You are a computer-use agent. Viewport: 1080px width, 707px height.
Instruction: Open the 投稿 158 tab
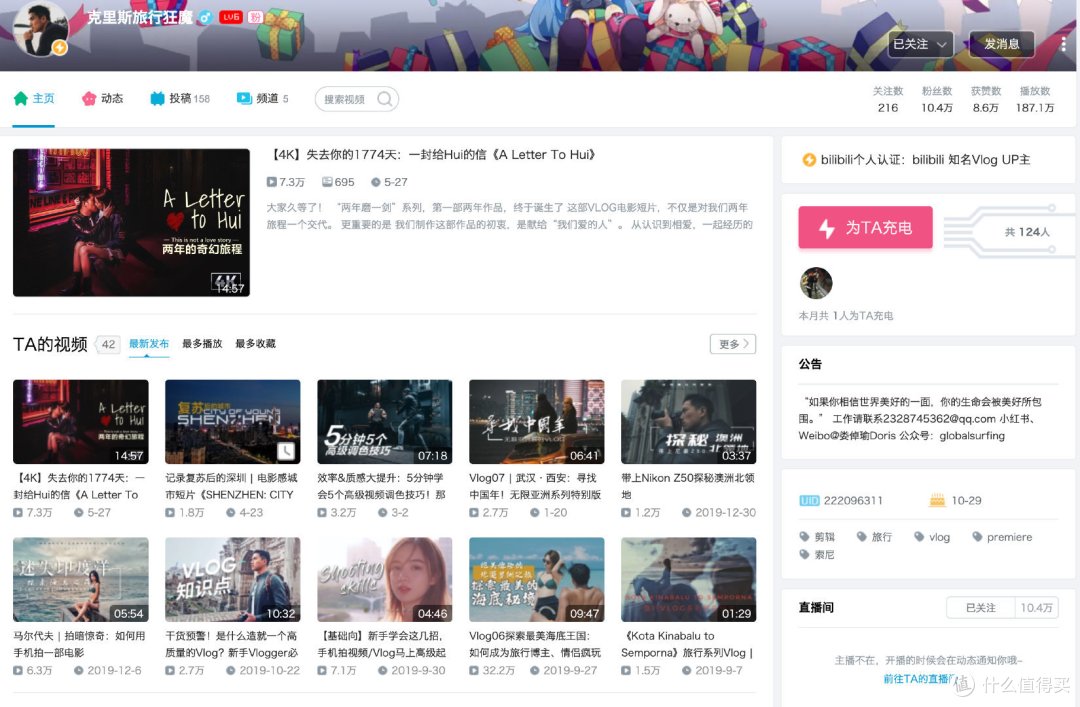click(x=180, y=99)
